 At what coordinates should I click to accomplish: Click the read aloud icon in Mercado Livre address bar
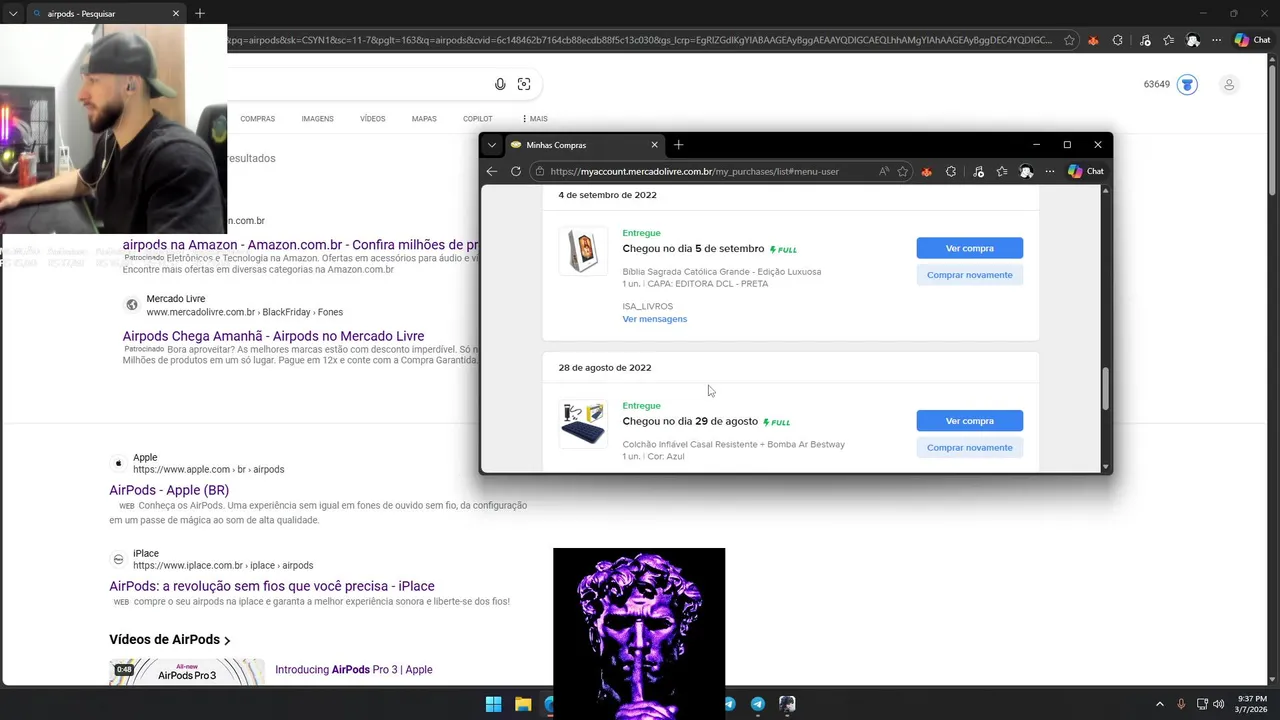[884, 171]
